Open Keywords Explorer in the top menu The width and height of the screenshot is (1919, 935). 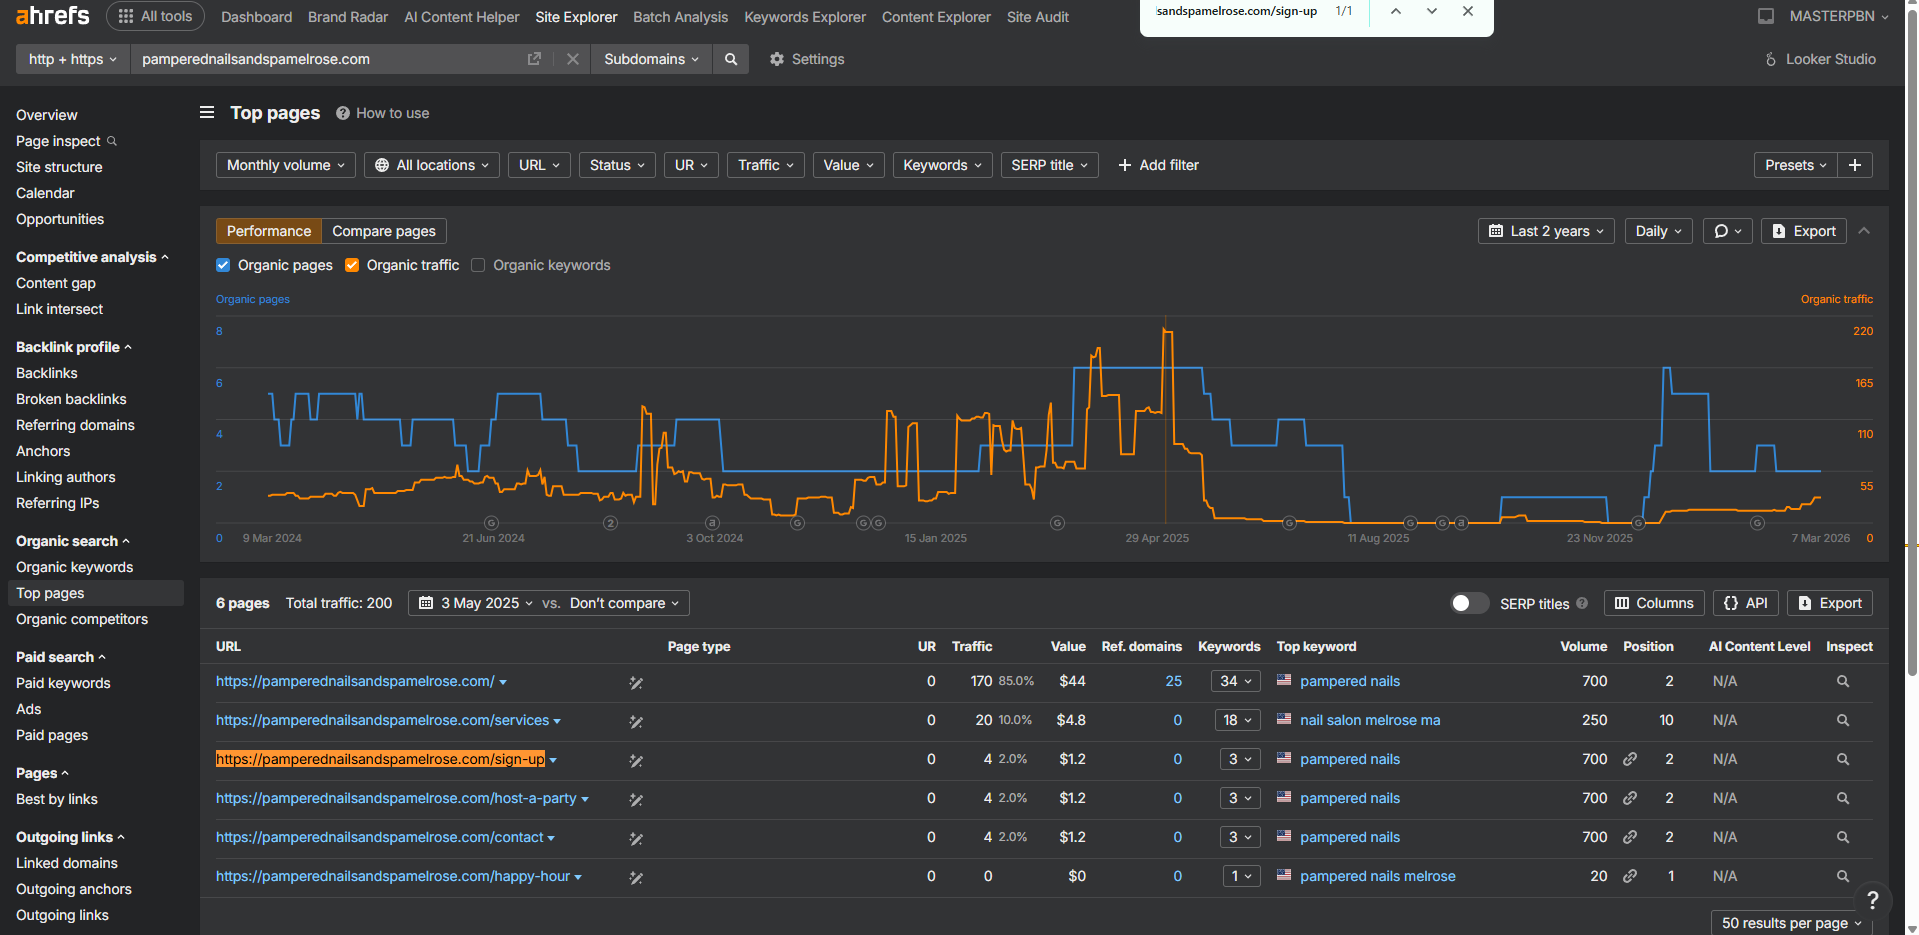point(805,17)
